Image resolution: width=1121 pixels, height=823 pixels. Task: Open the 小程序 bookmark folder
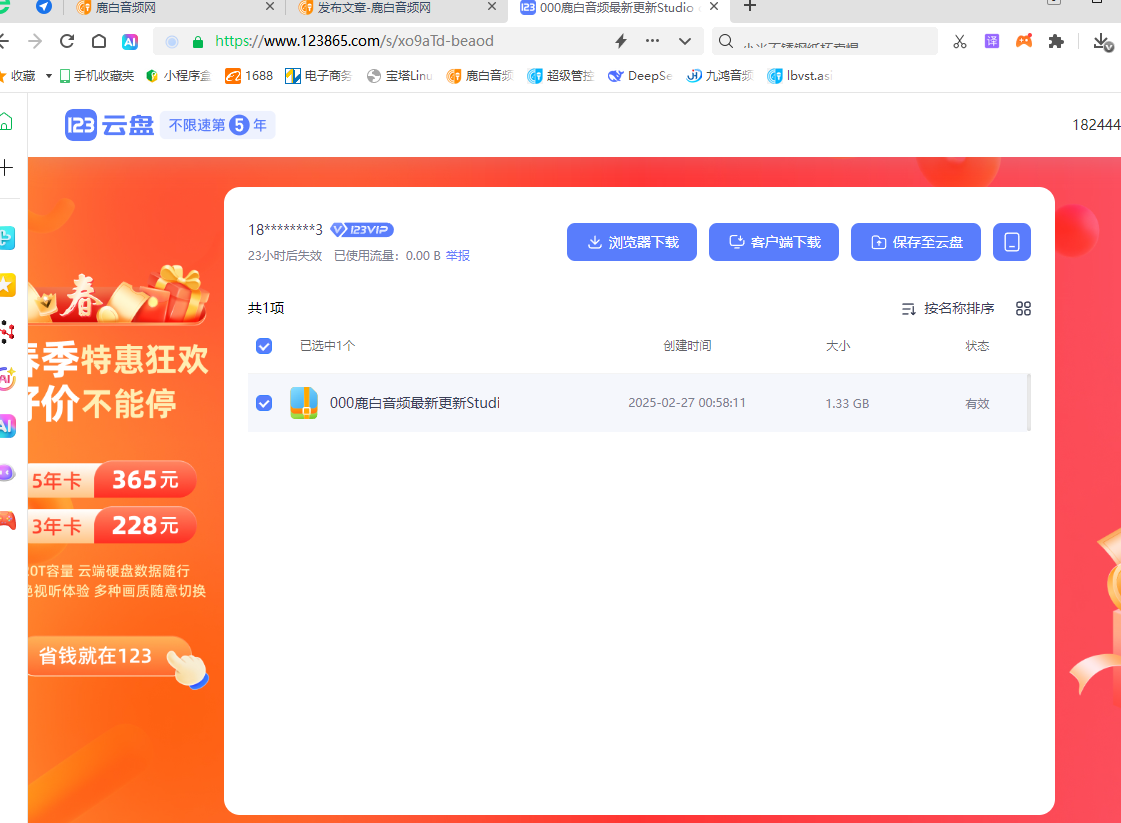[178, 76]
